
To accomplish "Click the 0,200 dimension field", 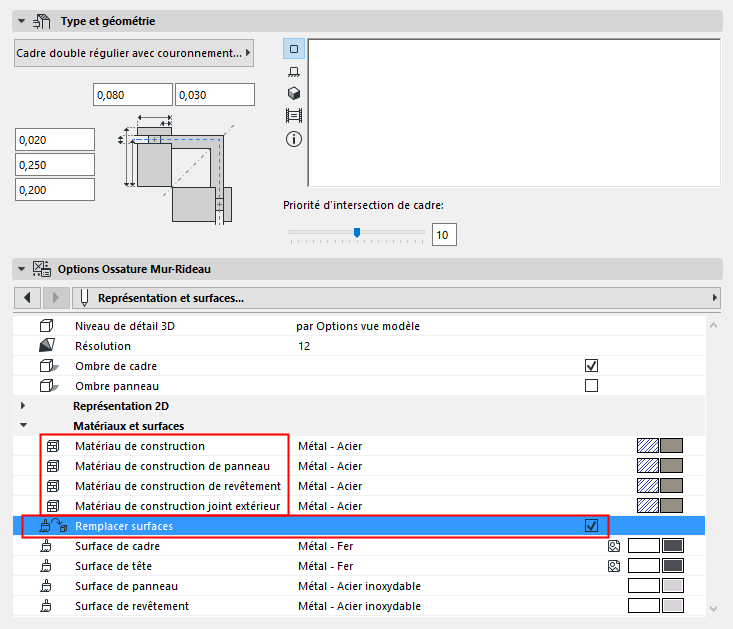I will pyautogui.click(x=55, y=190).
